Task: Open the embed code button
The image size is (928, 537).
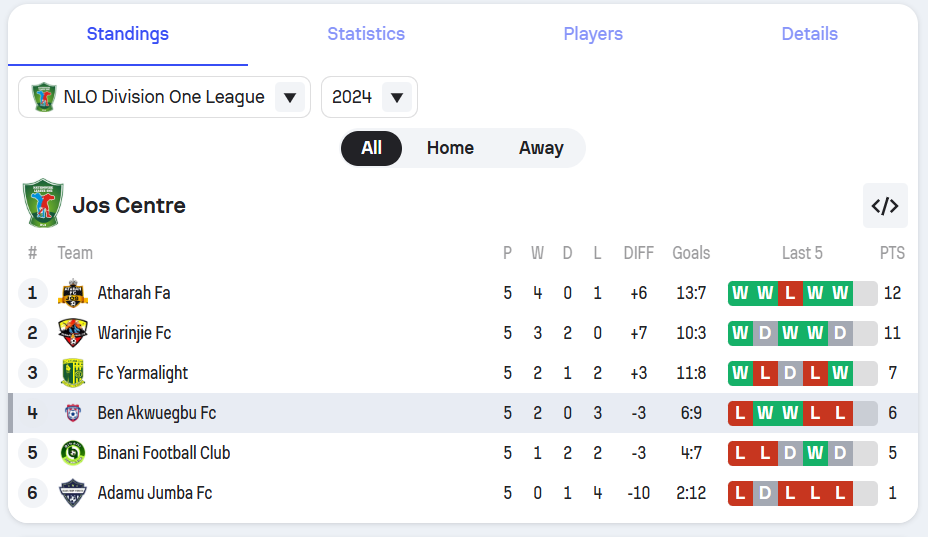Action: pos(885,206)
